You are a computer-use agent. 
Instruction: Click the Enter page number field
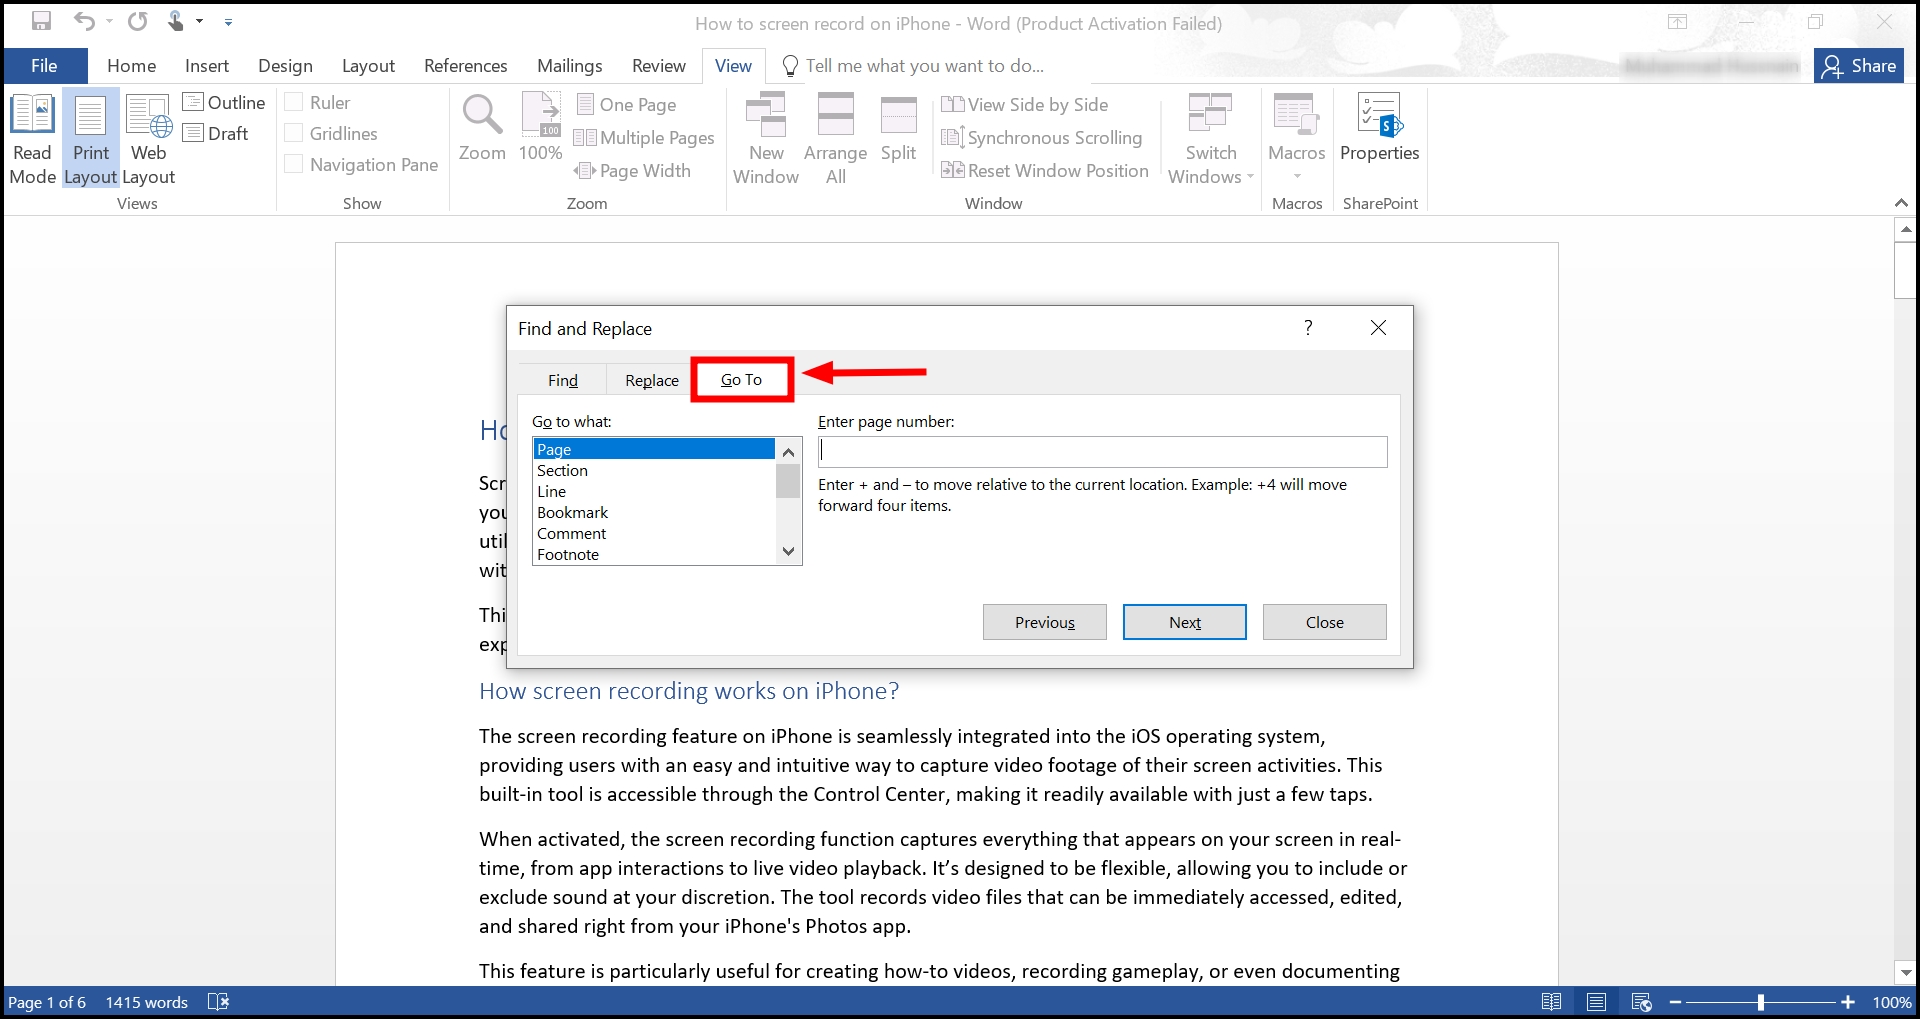click(1102, 452)
